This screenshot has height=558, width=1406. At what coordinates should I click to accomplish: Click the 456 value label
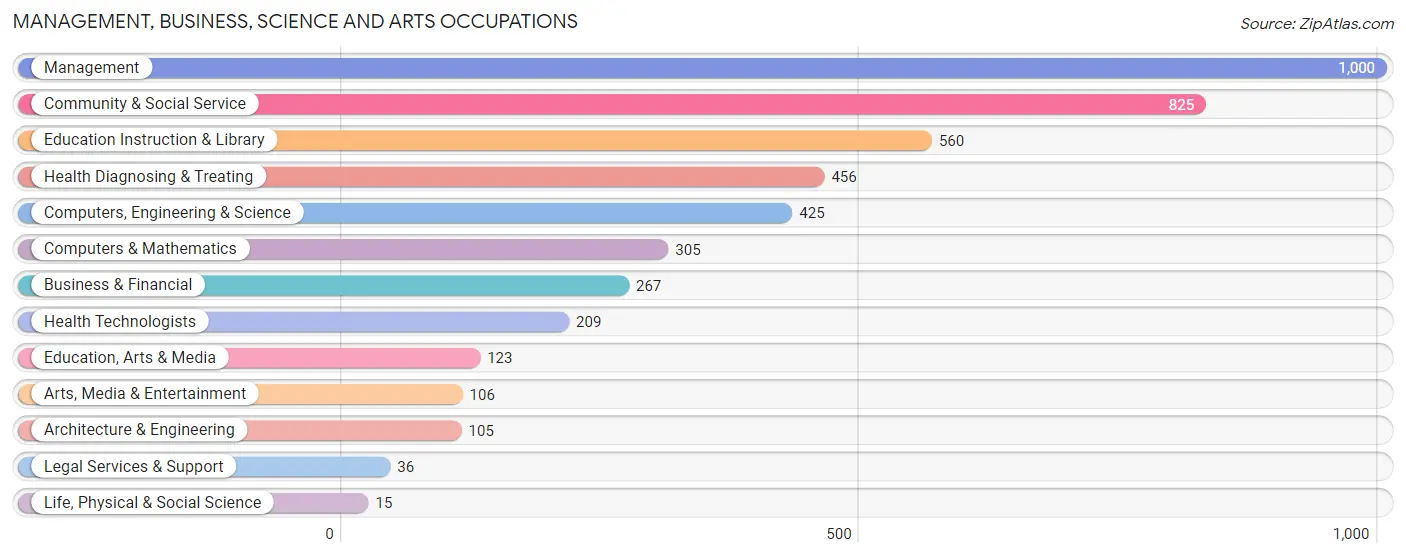pyautogui.click(x=844, y=177)
